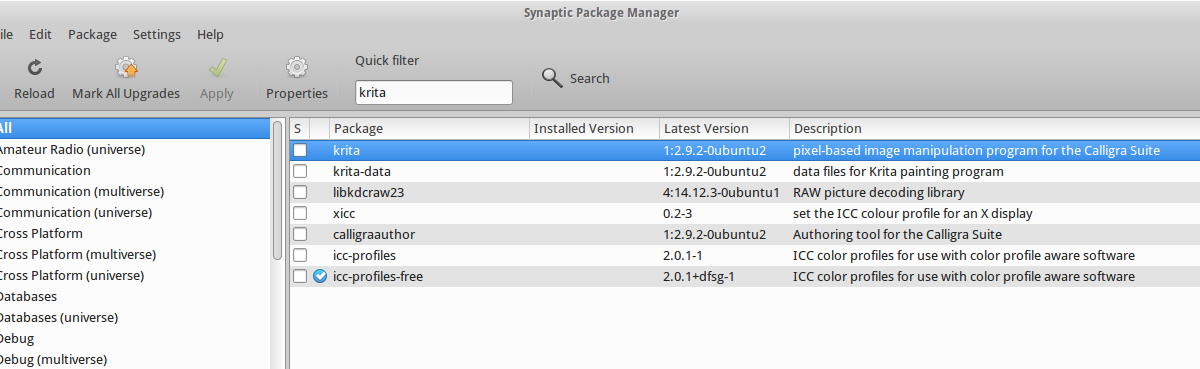Image resolution: width=1200 pixels, height=369 pixels.
Task: Select the icc-profiles-free package name
Action: click(378, 276)
